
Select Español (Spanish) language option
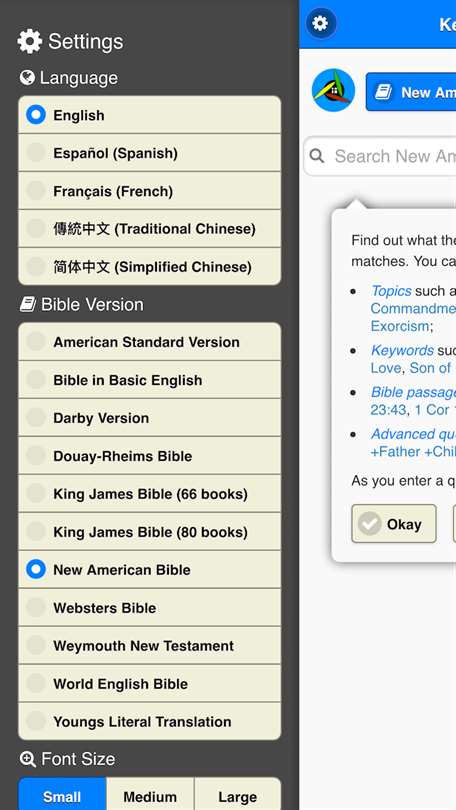[x=150, y=153]
